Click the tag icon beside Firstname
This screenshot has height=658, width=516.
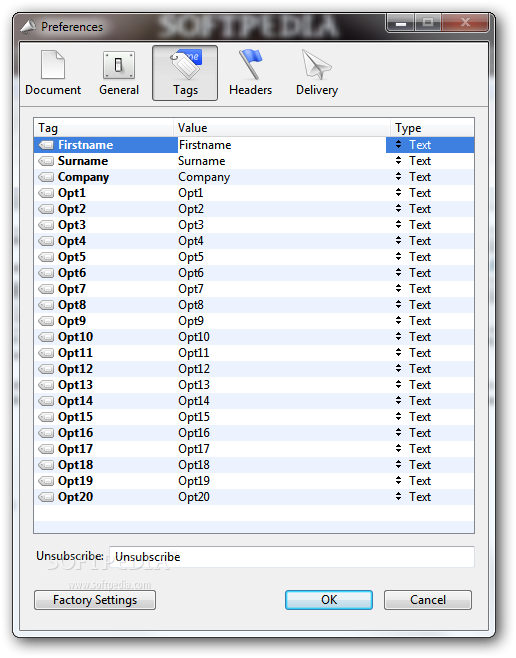click(46, 145)
